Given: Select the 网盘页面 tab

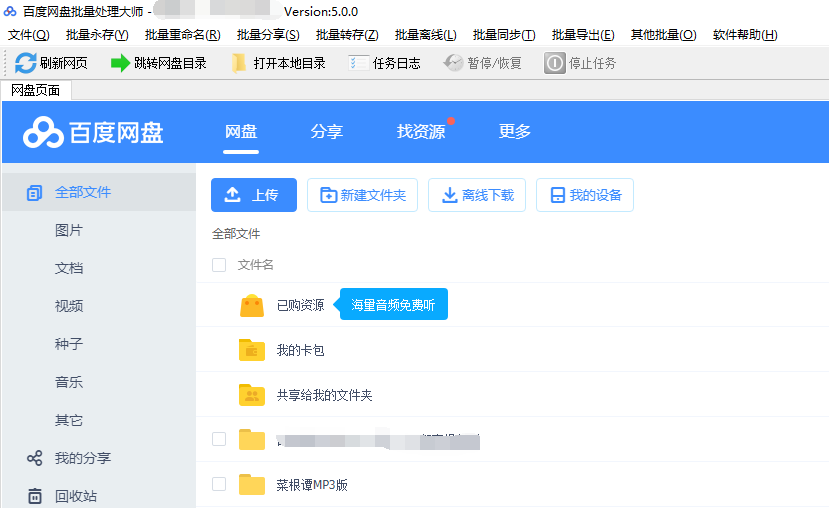Looking at the screenshot, I should click(x=36, y=90).
